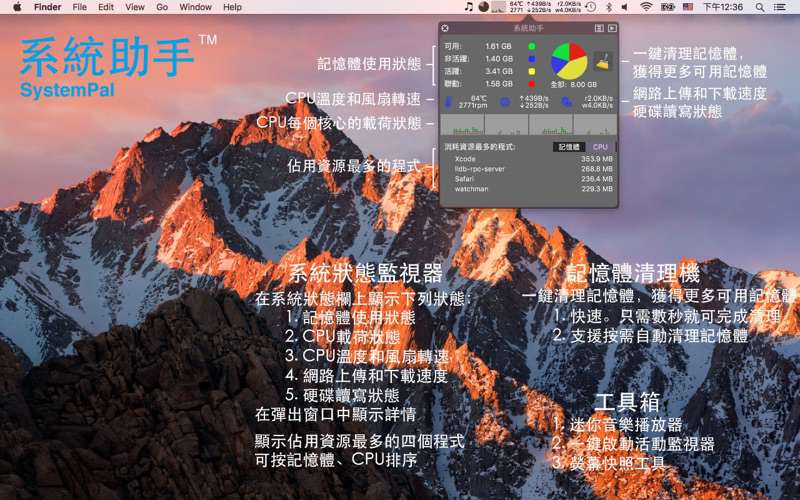Image resolution: width=800 pixels, height=500 pixels.
Task: Click the green 可用 memory color indicator
Action: pyautogui.click(x=532, y=46)
